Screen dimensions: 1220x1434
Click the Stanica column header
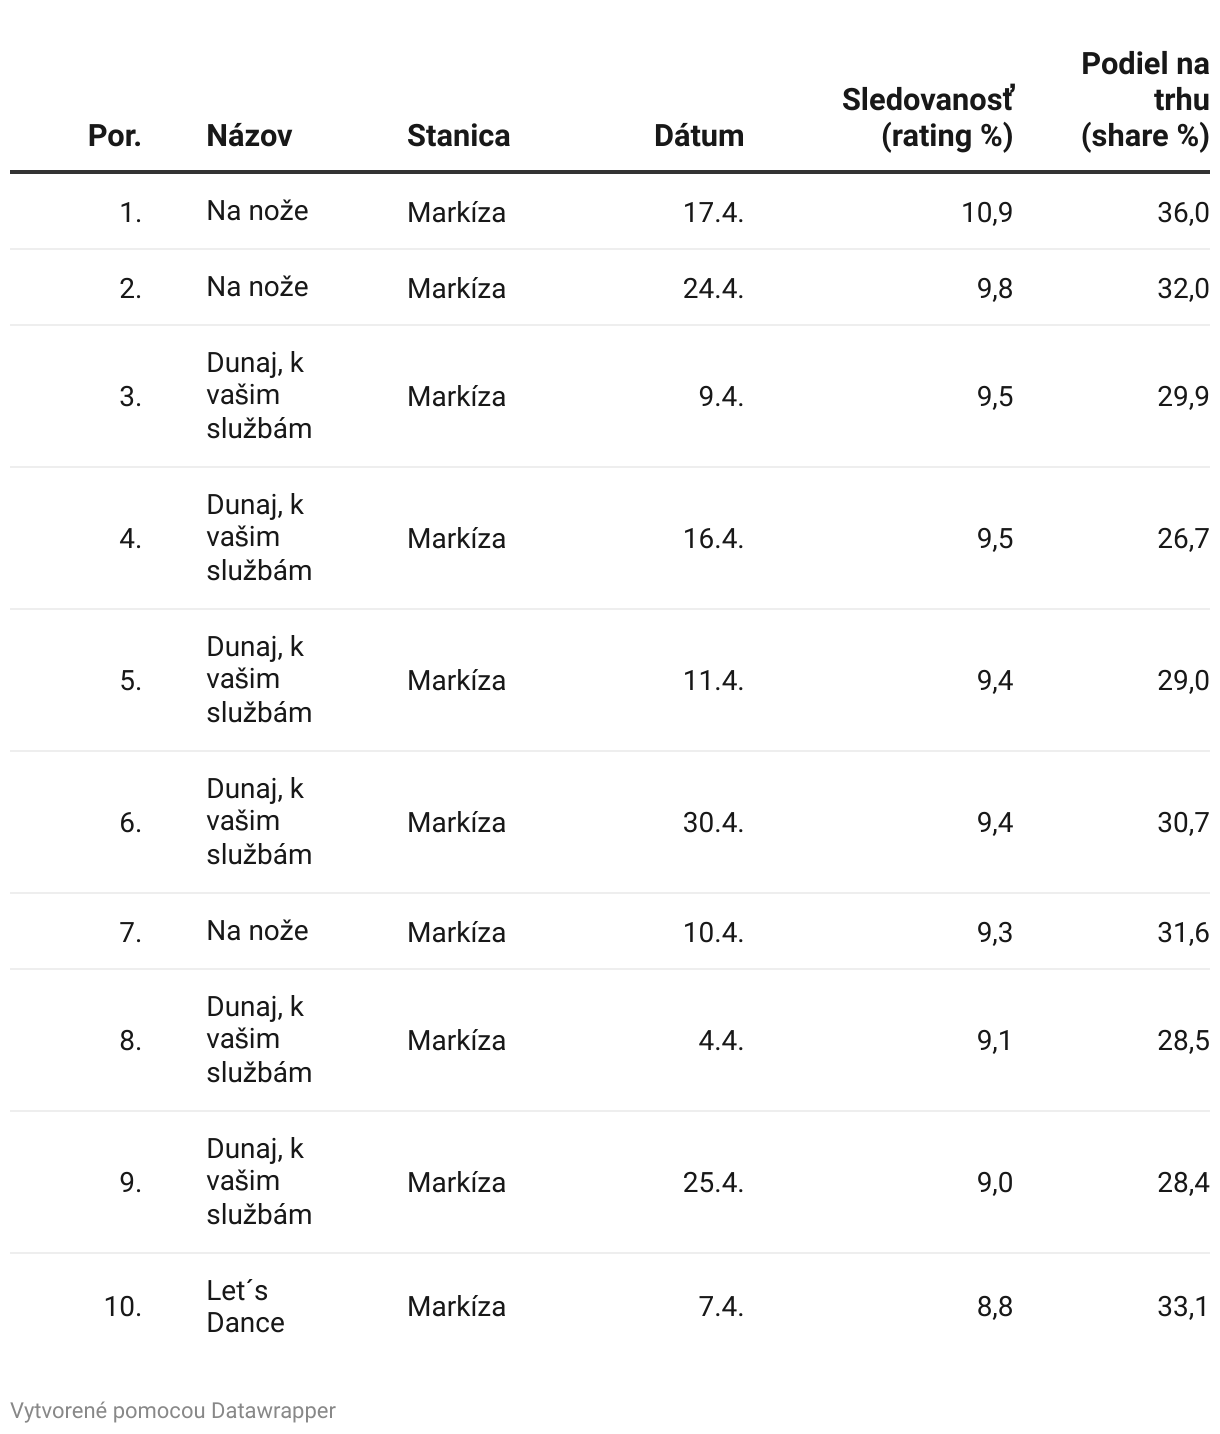coord(458,136)
